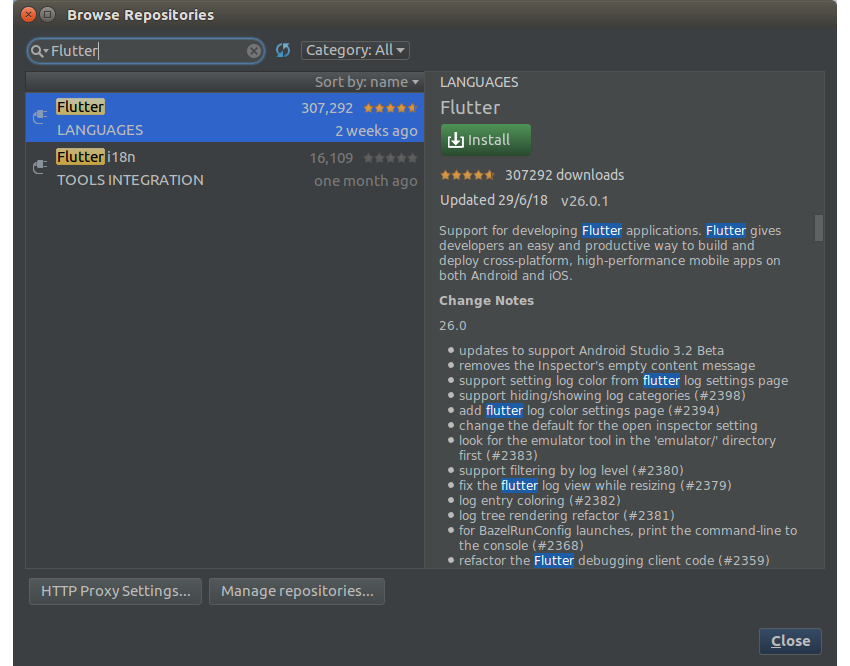Click the grey minimize button in title bar
850x666 pixels.
tap(48, 15)
